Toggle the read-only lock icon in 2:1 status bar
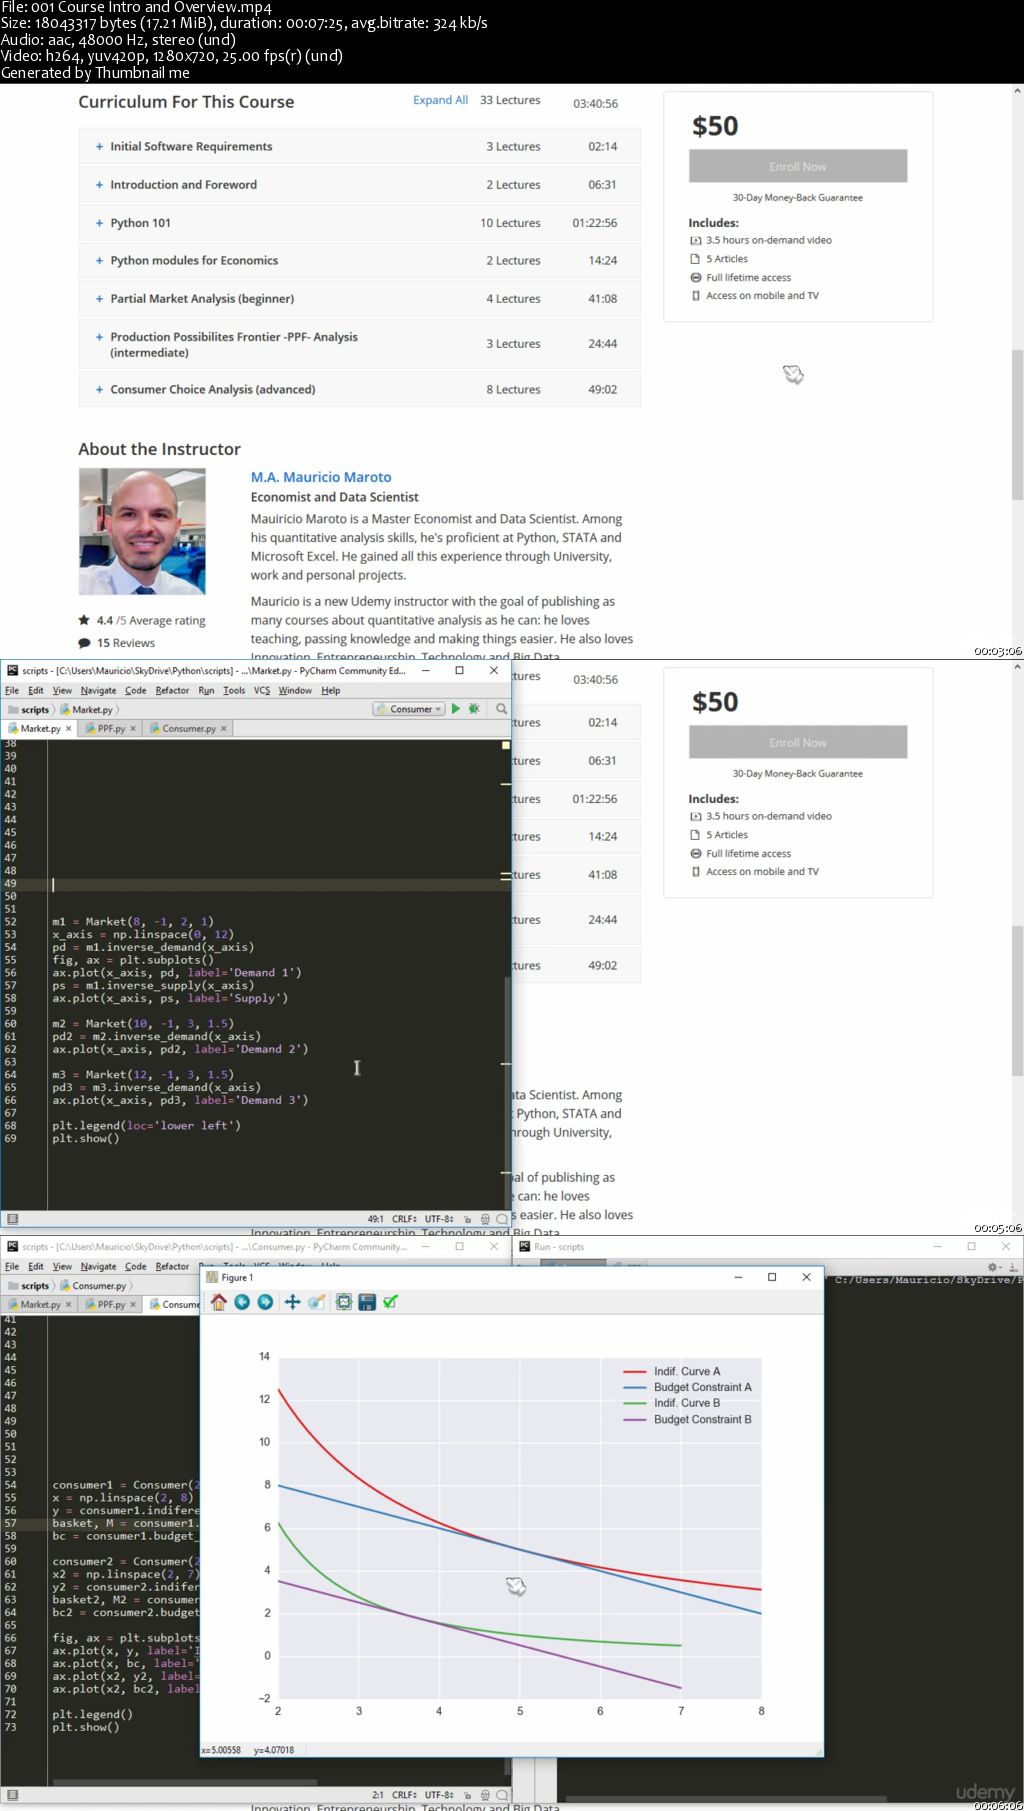1024x1811 pixels. pyautogui.click(x=468, y=1795)
